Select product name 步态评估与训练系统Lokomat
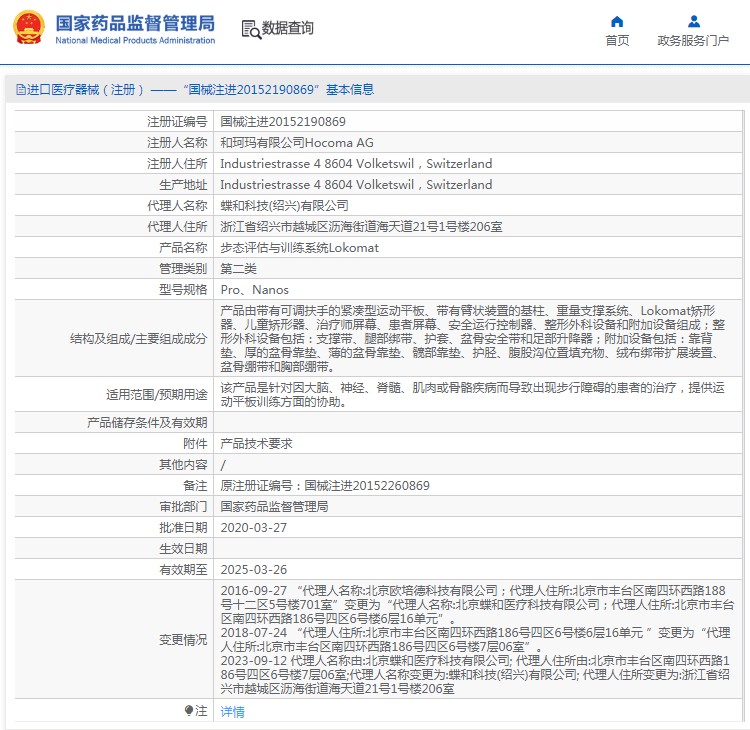The width and height of the screenshot is (750, 730). point(299,248)
